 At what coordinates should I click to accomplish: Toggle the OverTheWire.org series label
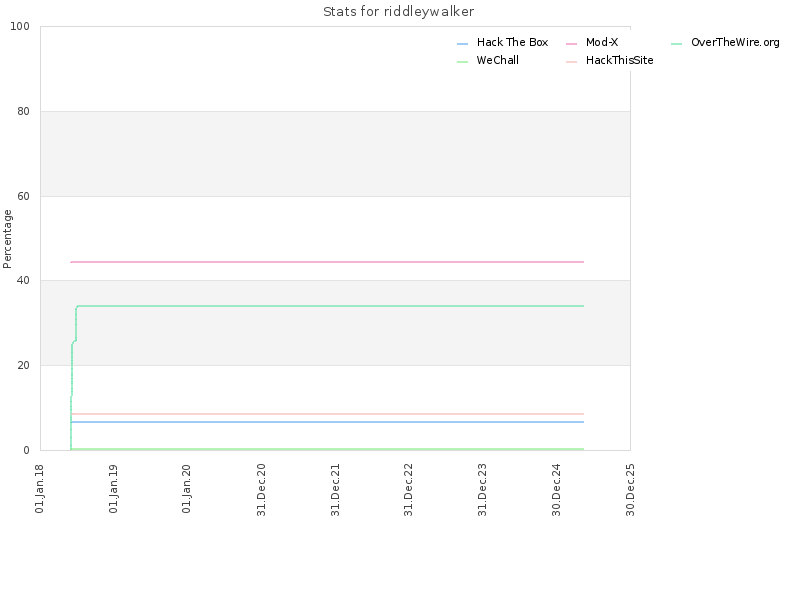pos(735,42)
